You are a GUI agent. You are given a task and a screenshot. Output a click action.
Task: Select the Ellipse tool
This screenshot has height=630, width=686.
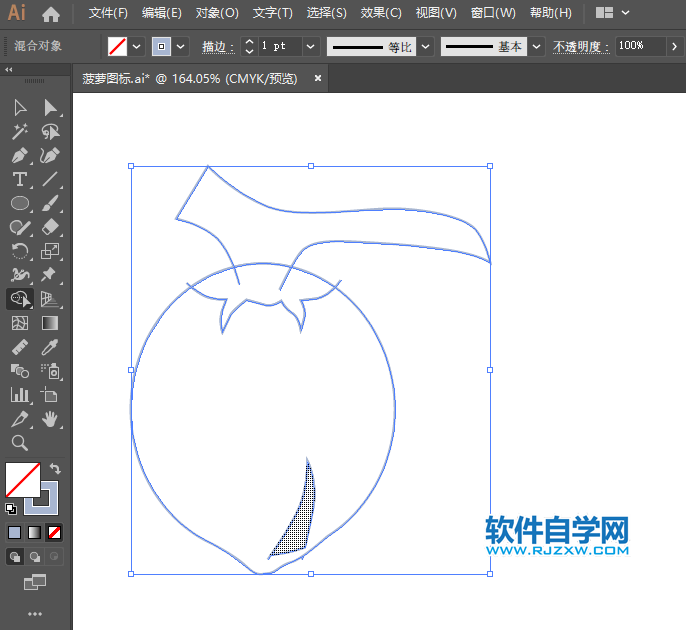tap(20, 203)
